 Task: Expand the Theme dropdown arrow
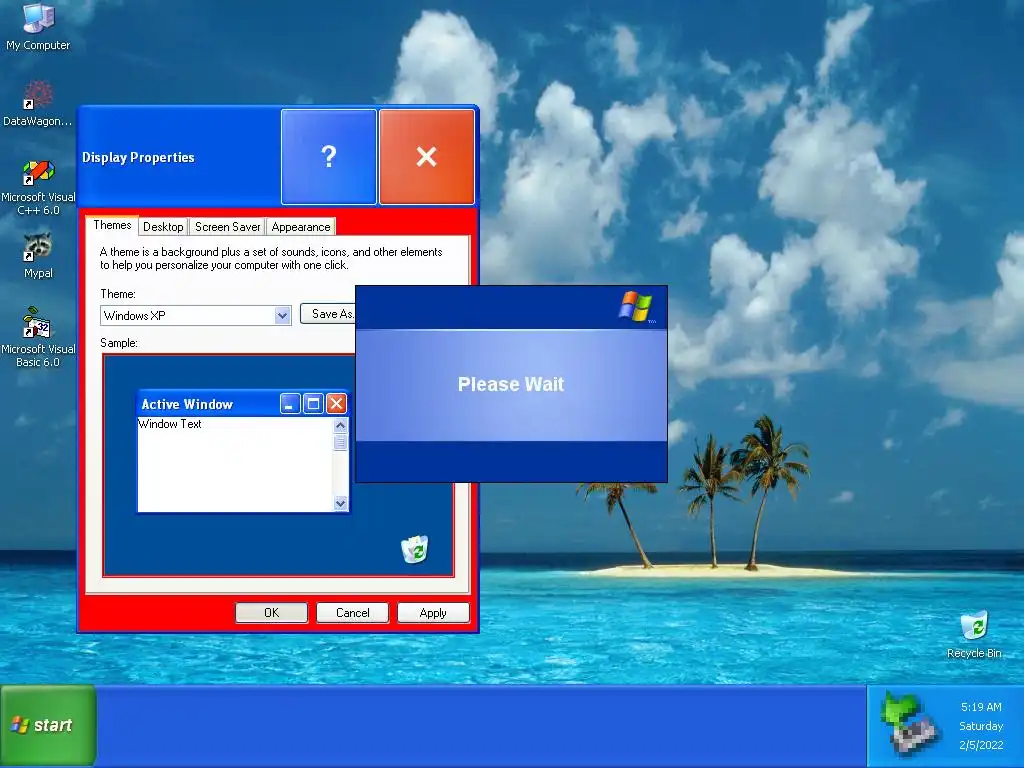[282, 315]
